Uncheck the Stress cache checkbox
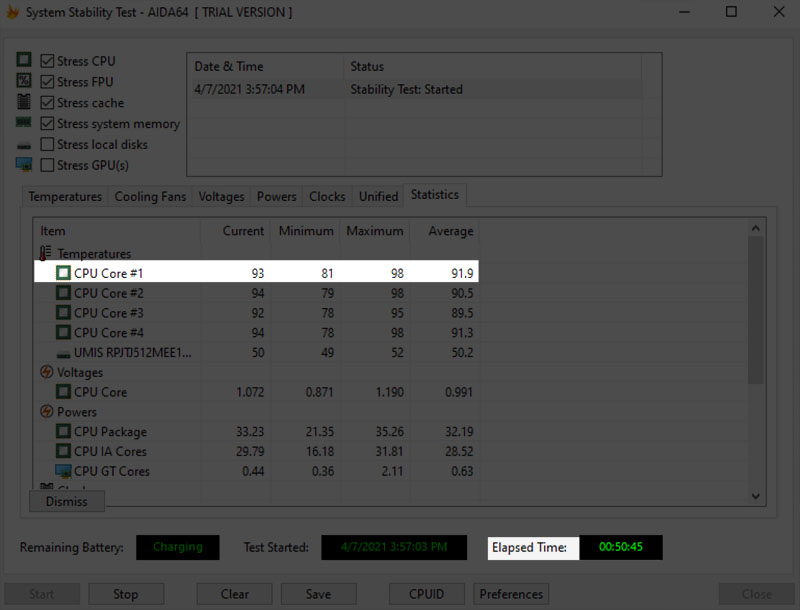Image resolution: width=800 pixels, height=610 pixels. pos(47,103)
